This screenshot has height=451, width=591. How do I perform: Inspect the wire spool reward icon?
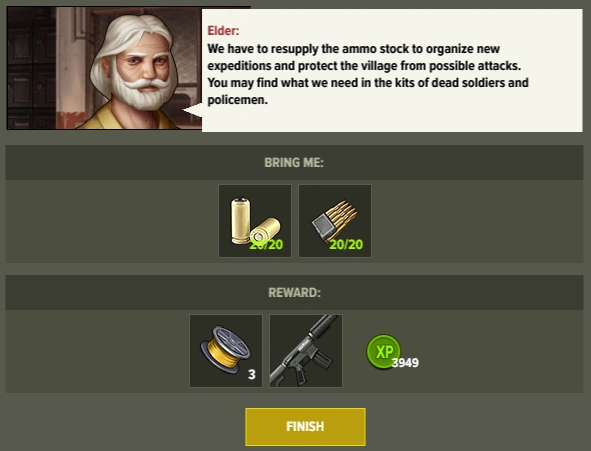click(x=226, y=351)
